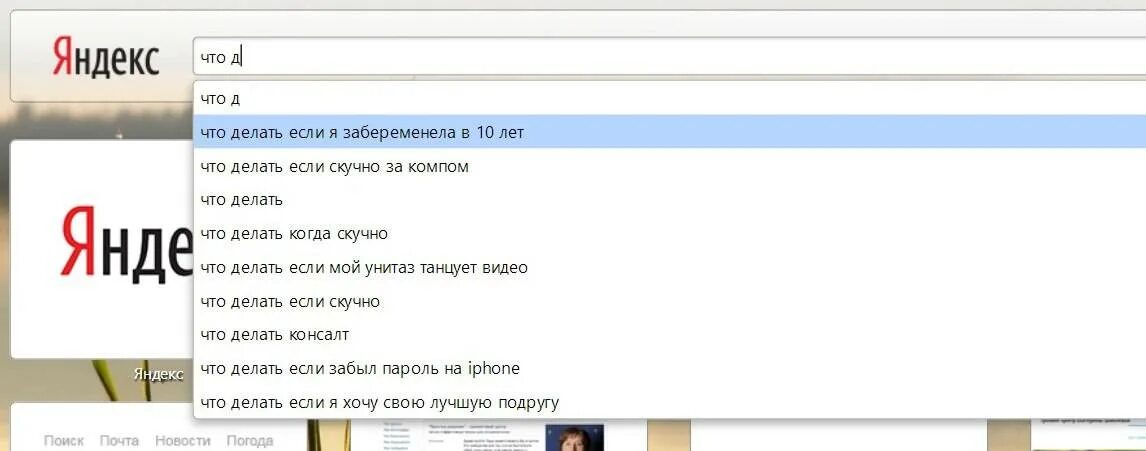The width and height of the screenshot is (1146, 451).
Task: Select 'что делать если я хочу свою лучшую подругу'
Action: (x=669, y=402)
